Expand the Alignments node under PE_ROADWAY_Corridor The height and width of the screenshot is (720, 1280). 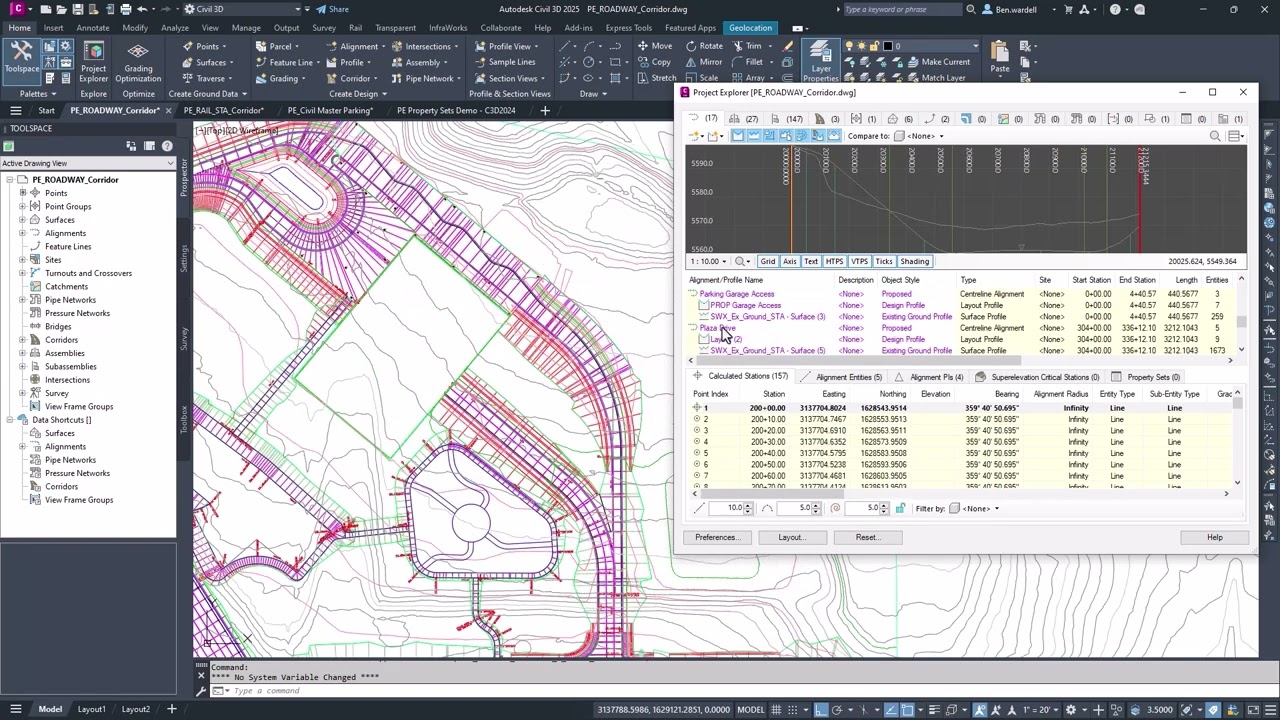[x=22, y=233]
